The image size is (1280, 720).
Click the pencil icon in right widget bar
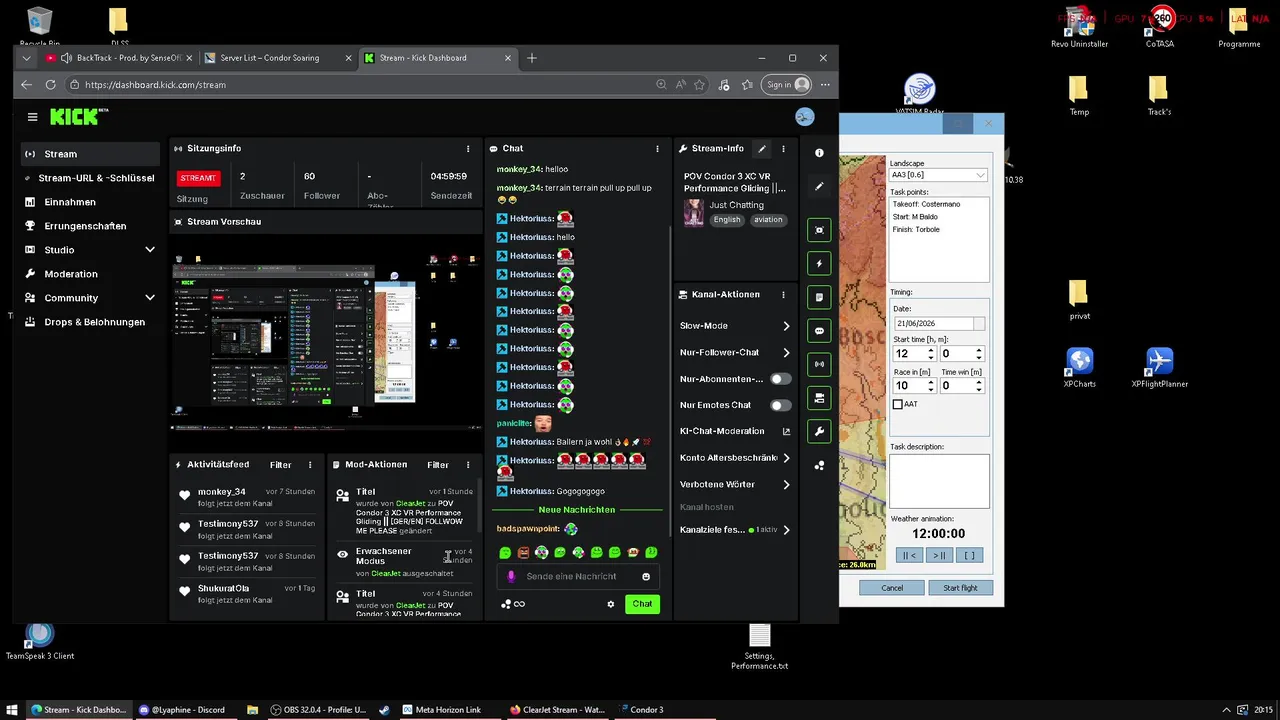819,186
